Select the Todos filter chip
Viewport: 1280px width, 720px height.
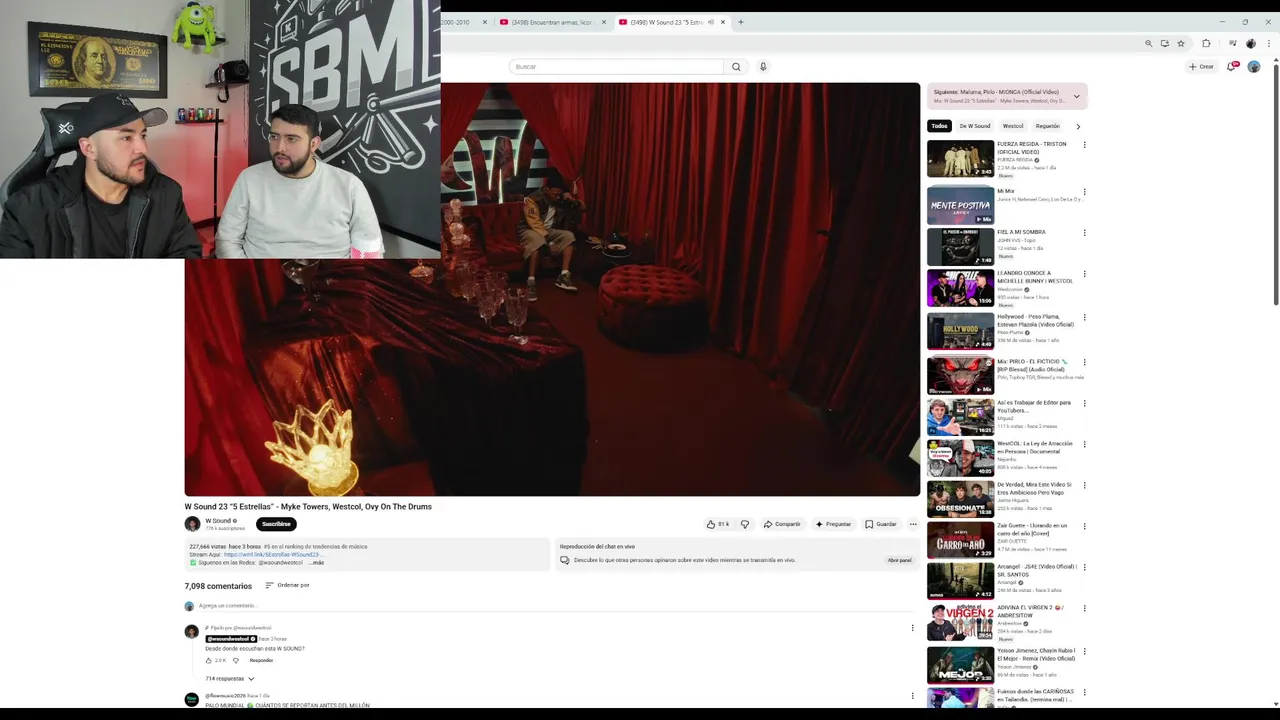click(939, 126)
